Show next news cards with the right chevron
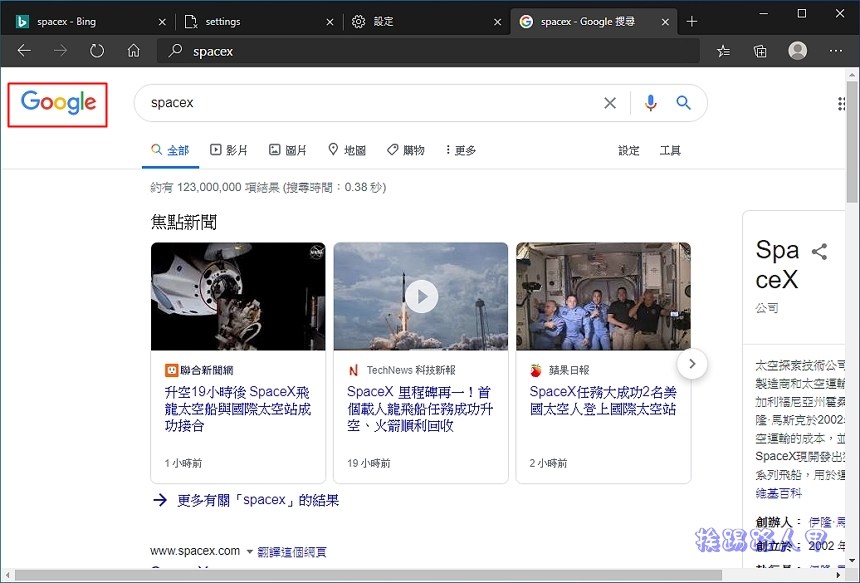 (692, 364)
